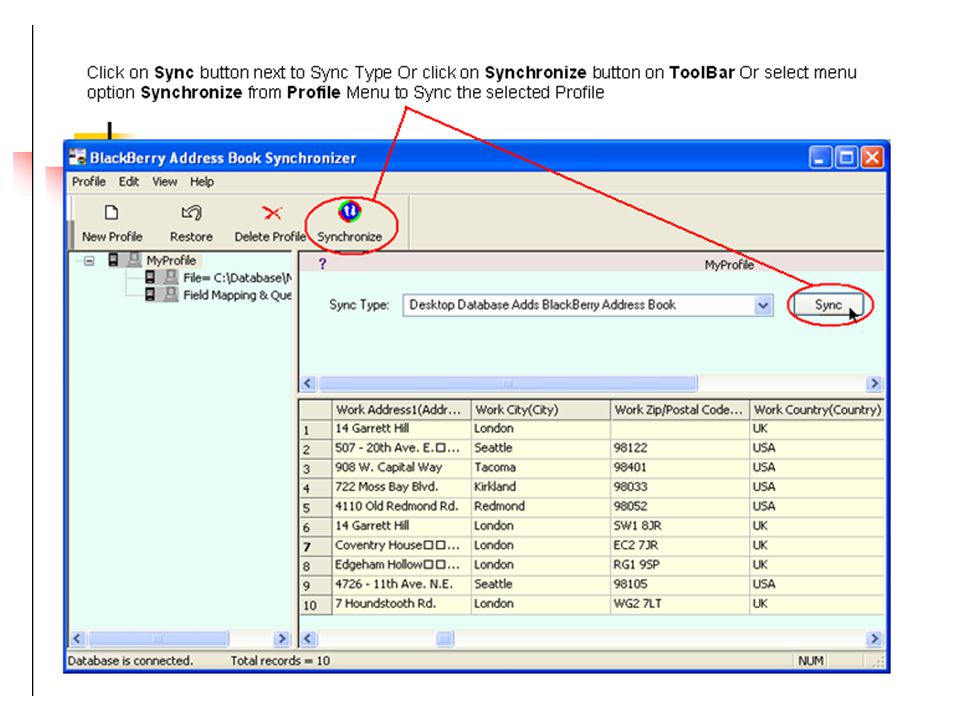Select MyProfile in the tree
Image resolution: width=960 pixels, height=720 pixels.
(x=171, y=260)
